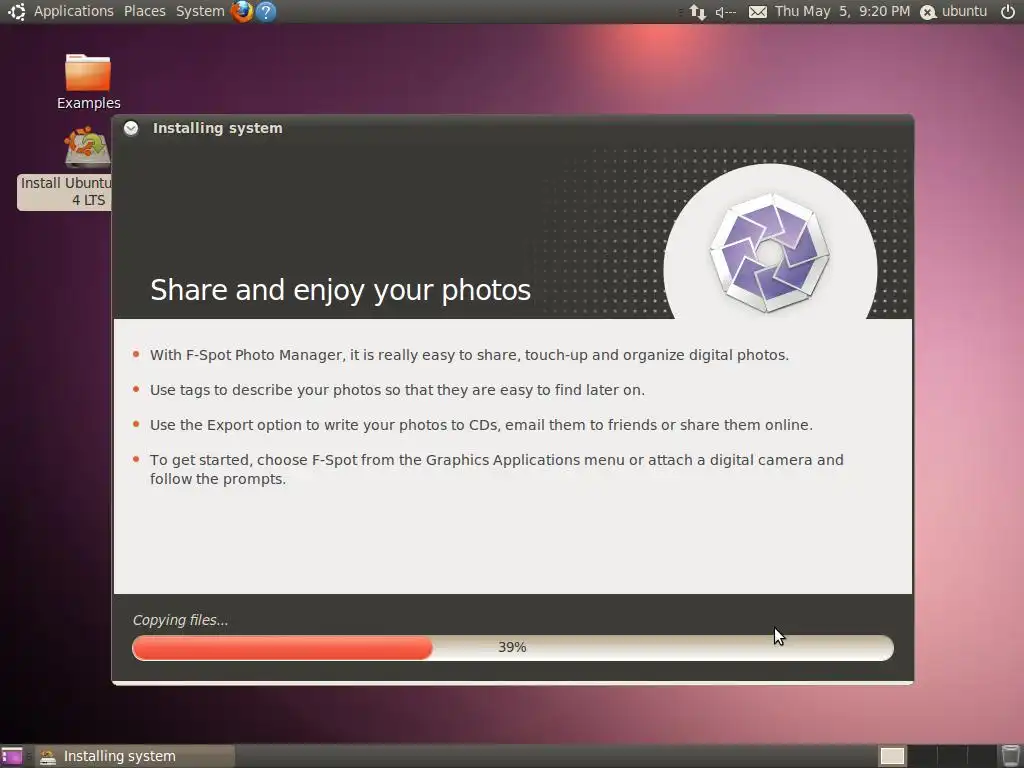
Task: Open the Trash in bottom panel
Action: tap(1010, 756)
